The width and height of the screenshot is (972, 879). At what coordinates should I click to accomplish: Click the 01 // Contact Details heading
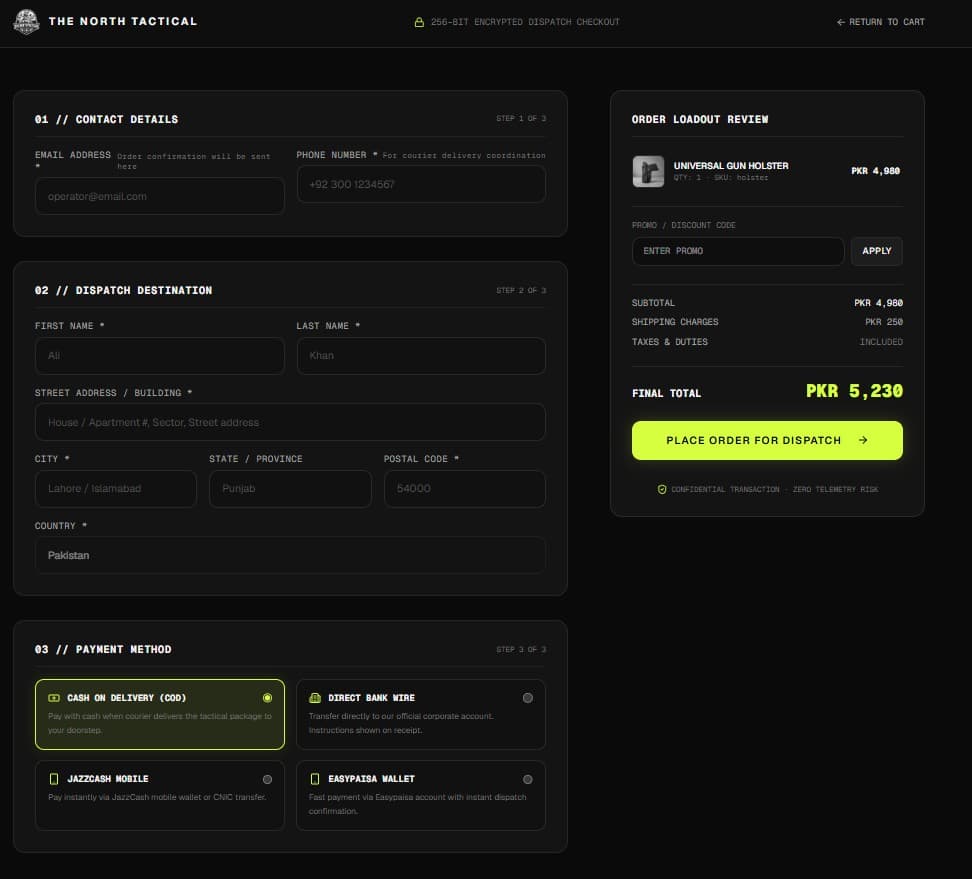pyautogui.click(x=107, y=119)
